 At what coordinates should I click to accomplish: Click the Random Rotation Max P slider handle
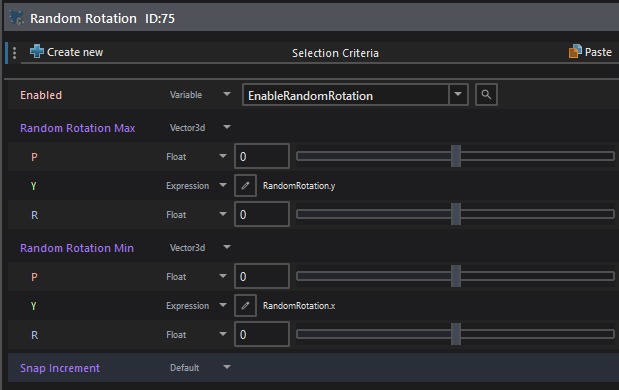click(456, 156)
